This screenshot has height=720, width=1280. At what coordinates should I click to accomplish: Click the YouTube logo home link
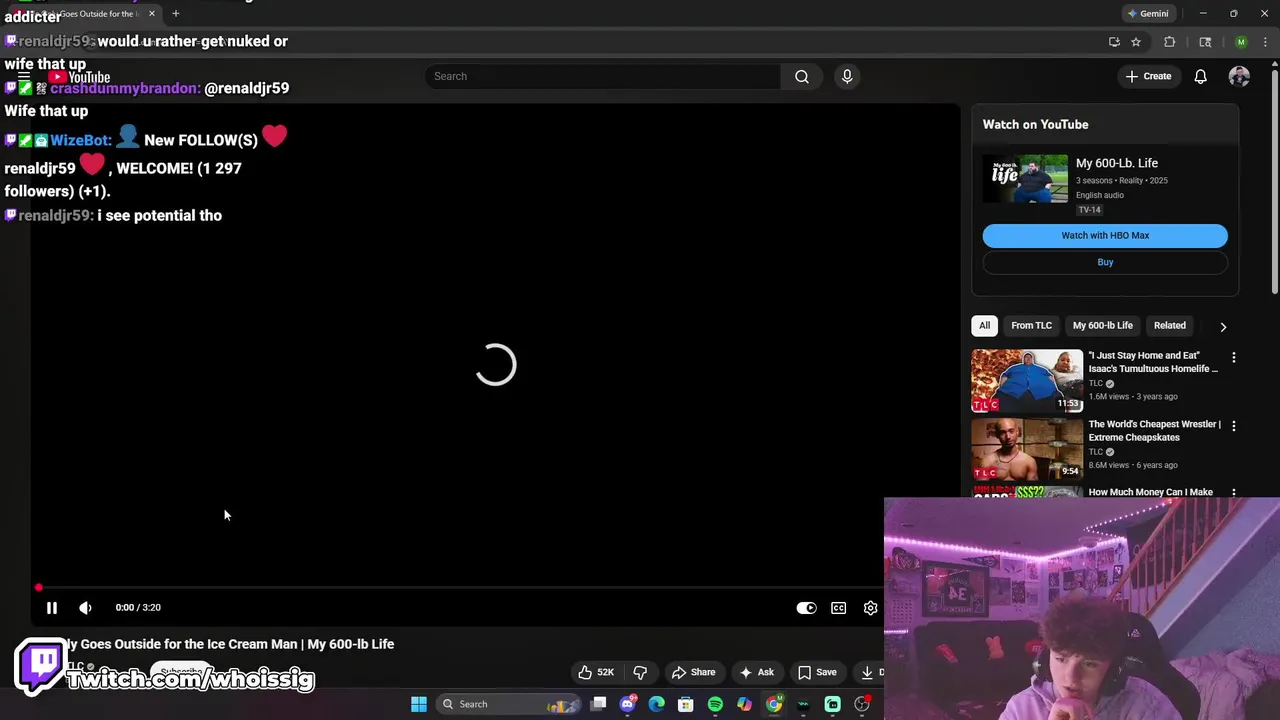(x=80, y=77)
